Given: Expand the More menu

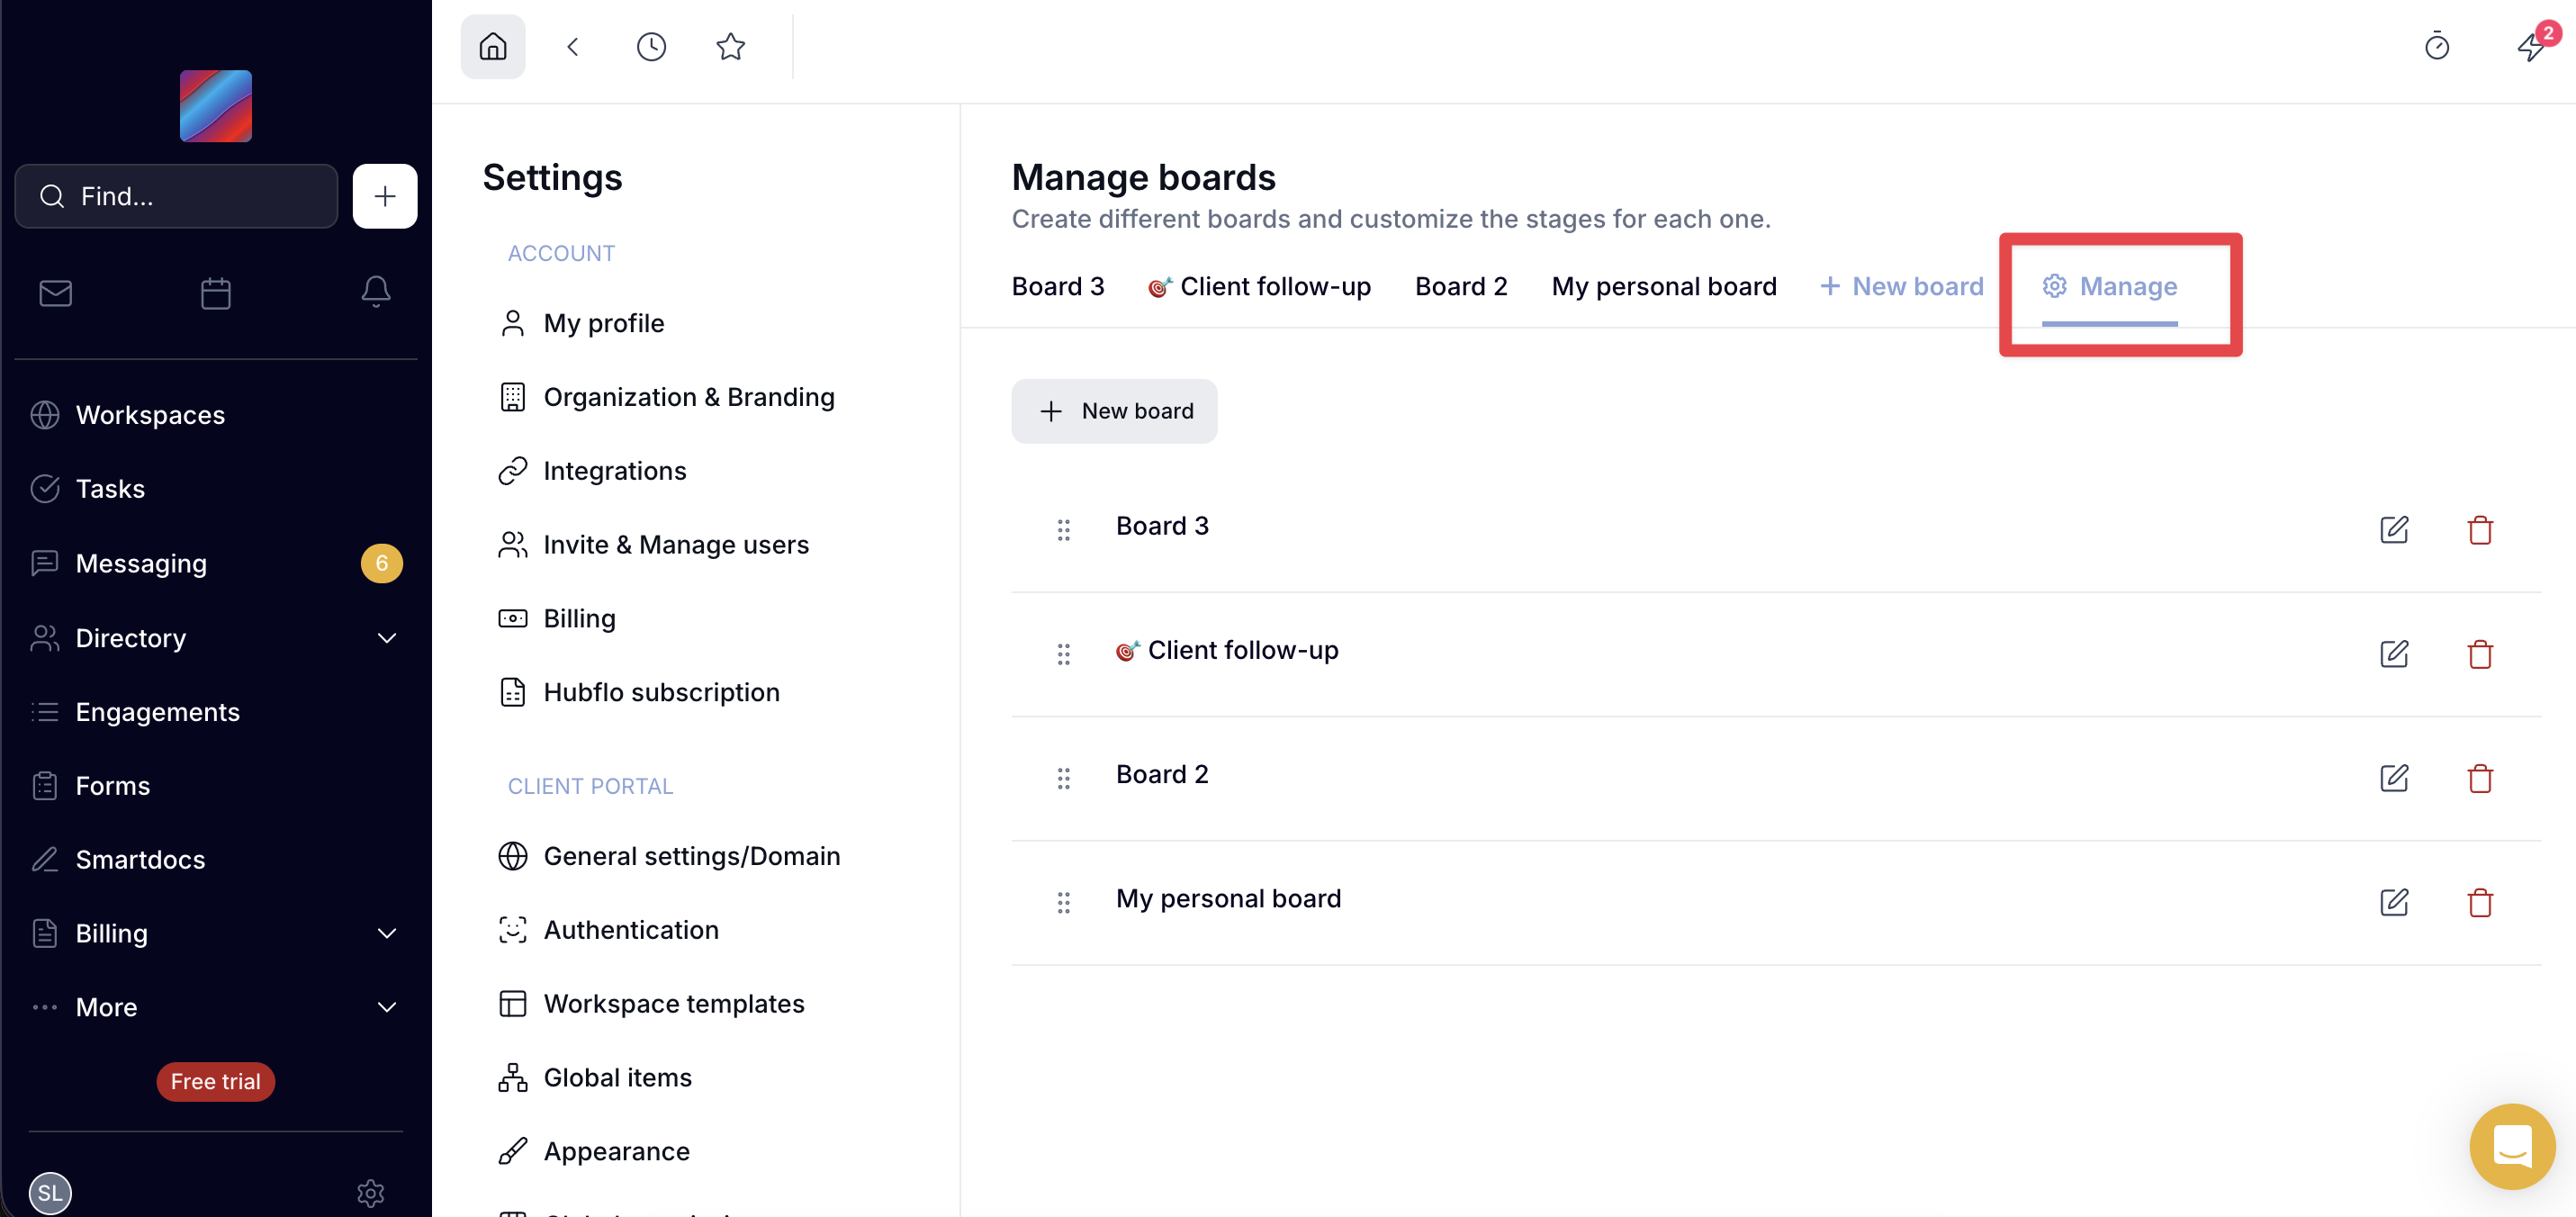Looking at the screenshot, I should pyautogui.click(x=386, y=1007).
